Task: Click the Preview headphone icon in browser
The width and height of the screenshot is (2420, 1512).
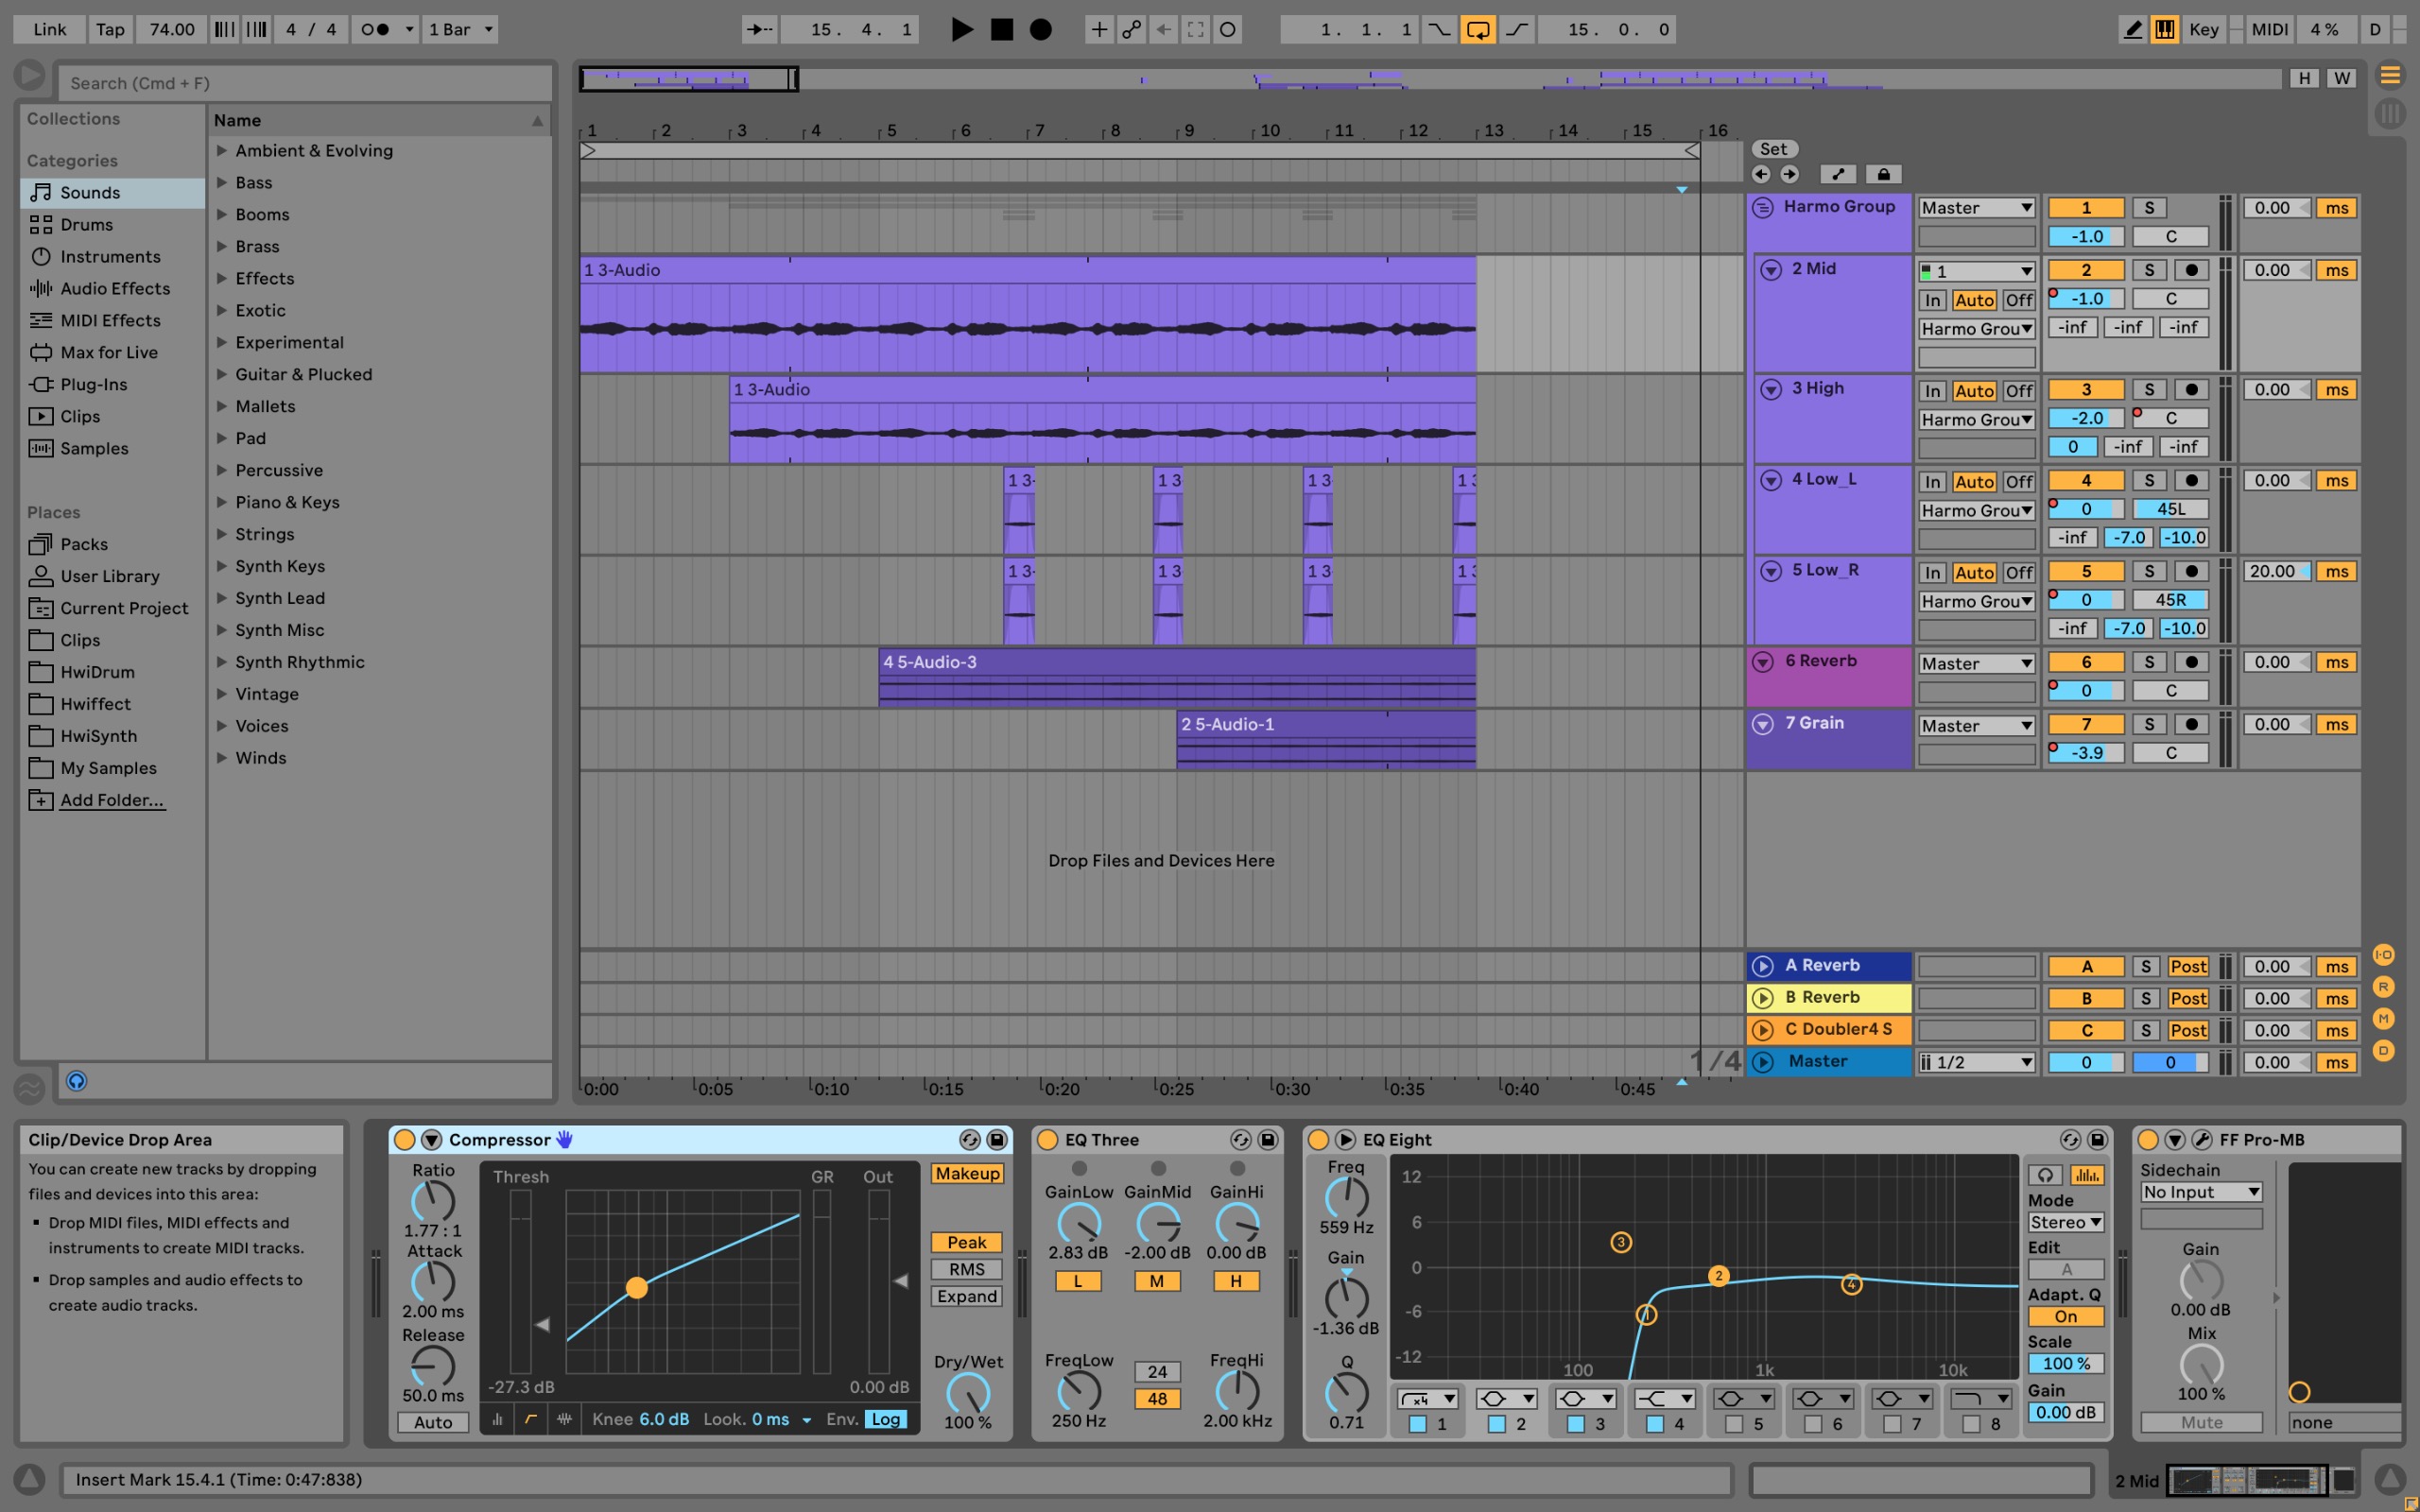Action: [77, 1081]
